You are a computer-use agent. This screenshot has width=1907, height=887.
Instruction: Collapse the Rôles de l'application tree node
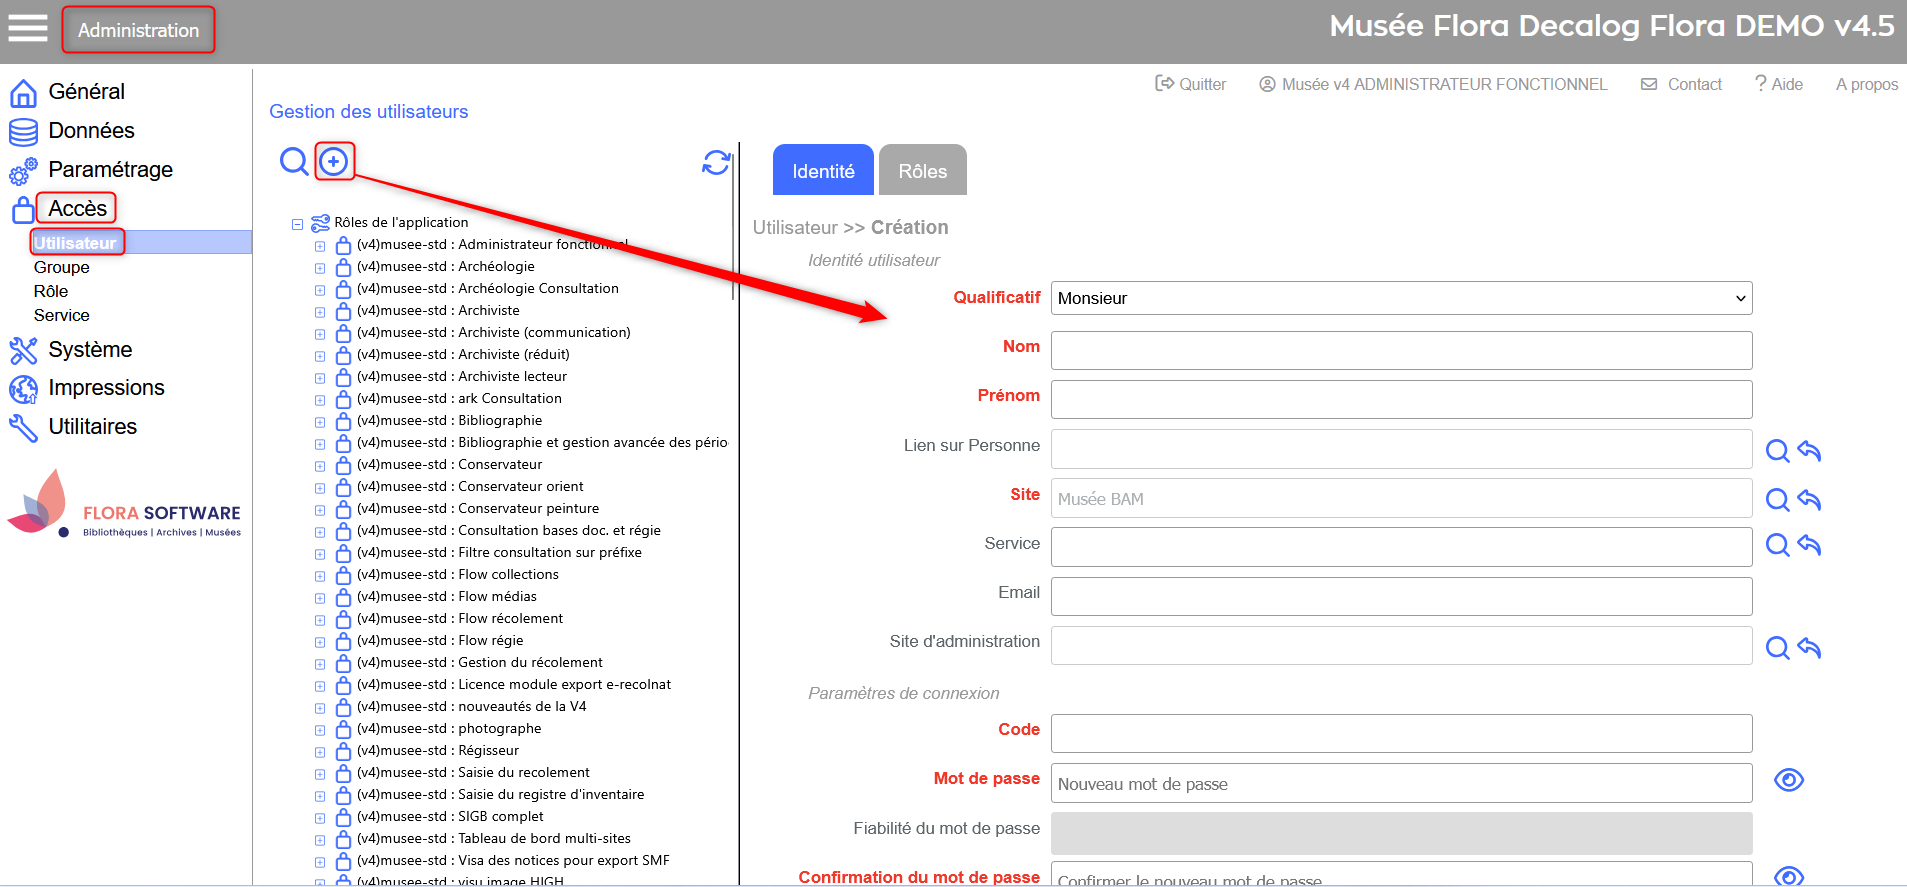point(297,224)
